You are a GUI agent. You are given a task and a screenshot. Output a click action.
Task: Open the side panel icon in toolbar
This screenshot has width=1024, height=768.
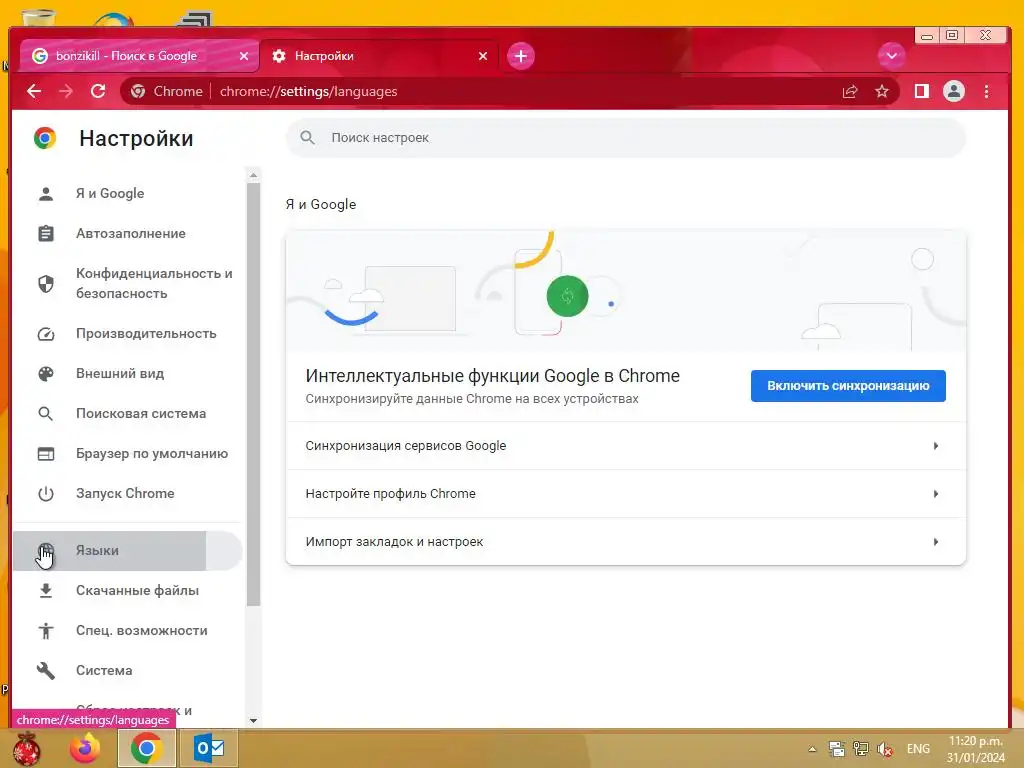tap(921, 91)
